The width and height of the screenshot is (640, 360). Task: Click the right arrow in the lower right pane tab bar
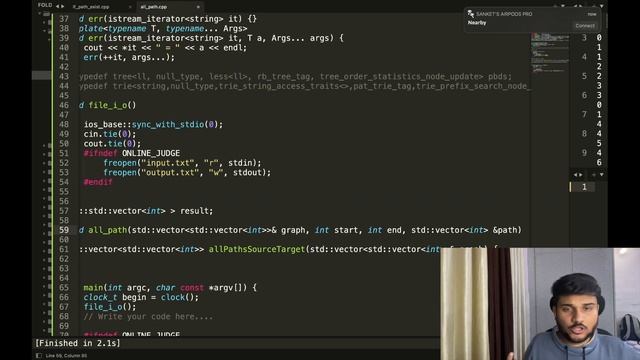[x=580, y=175]
